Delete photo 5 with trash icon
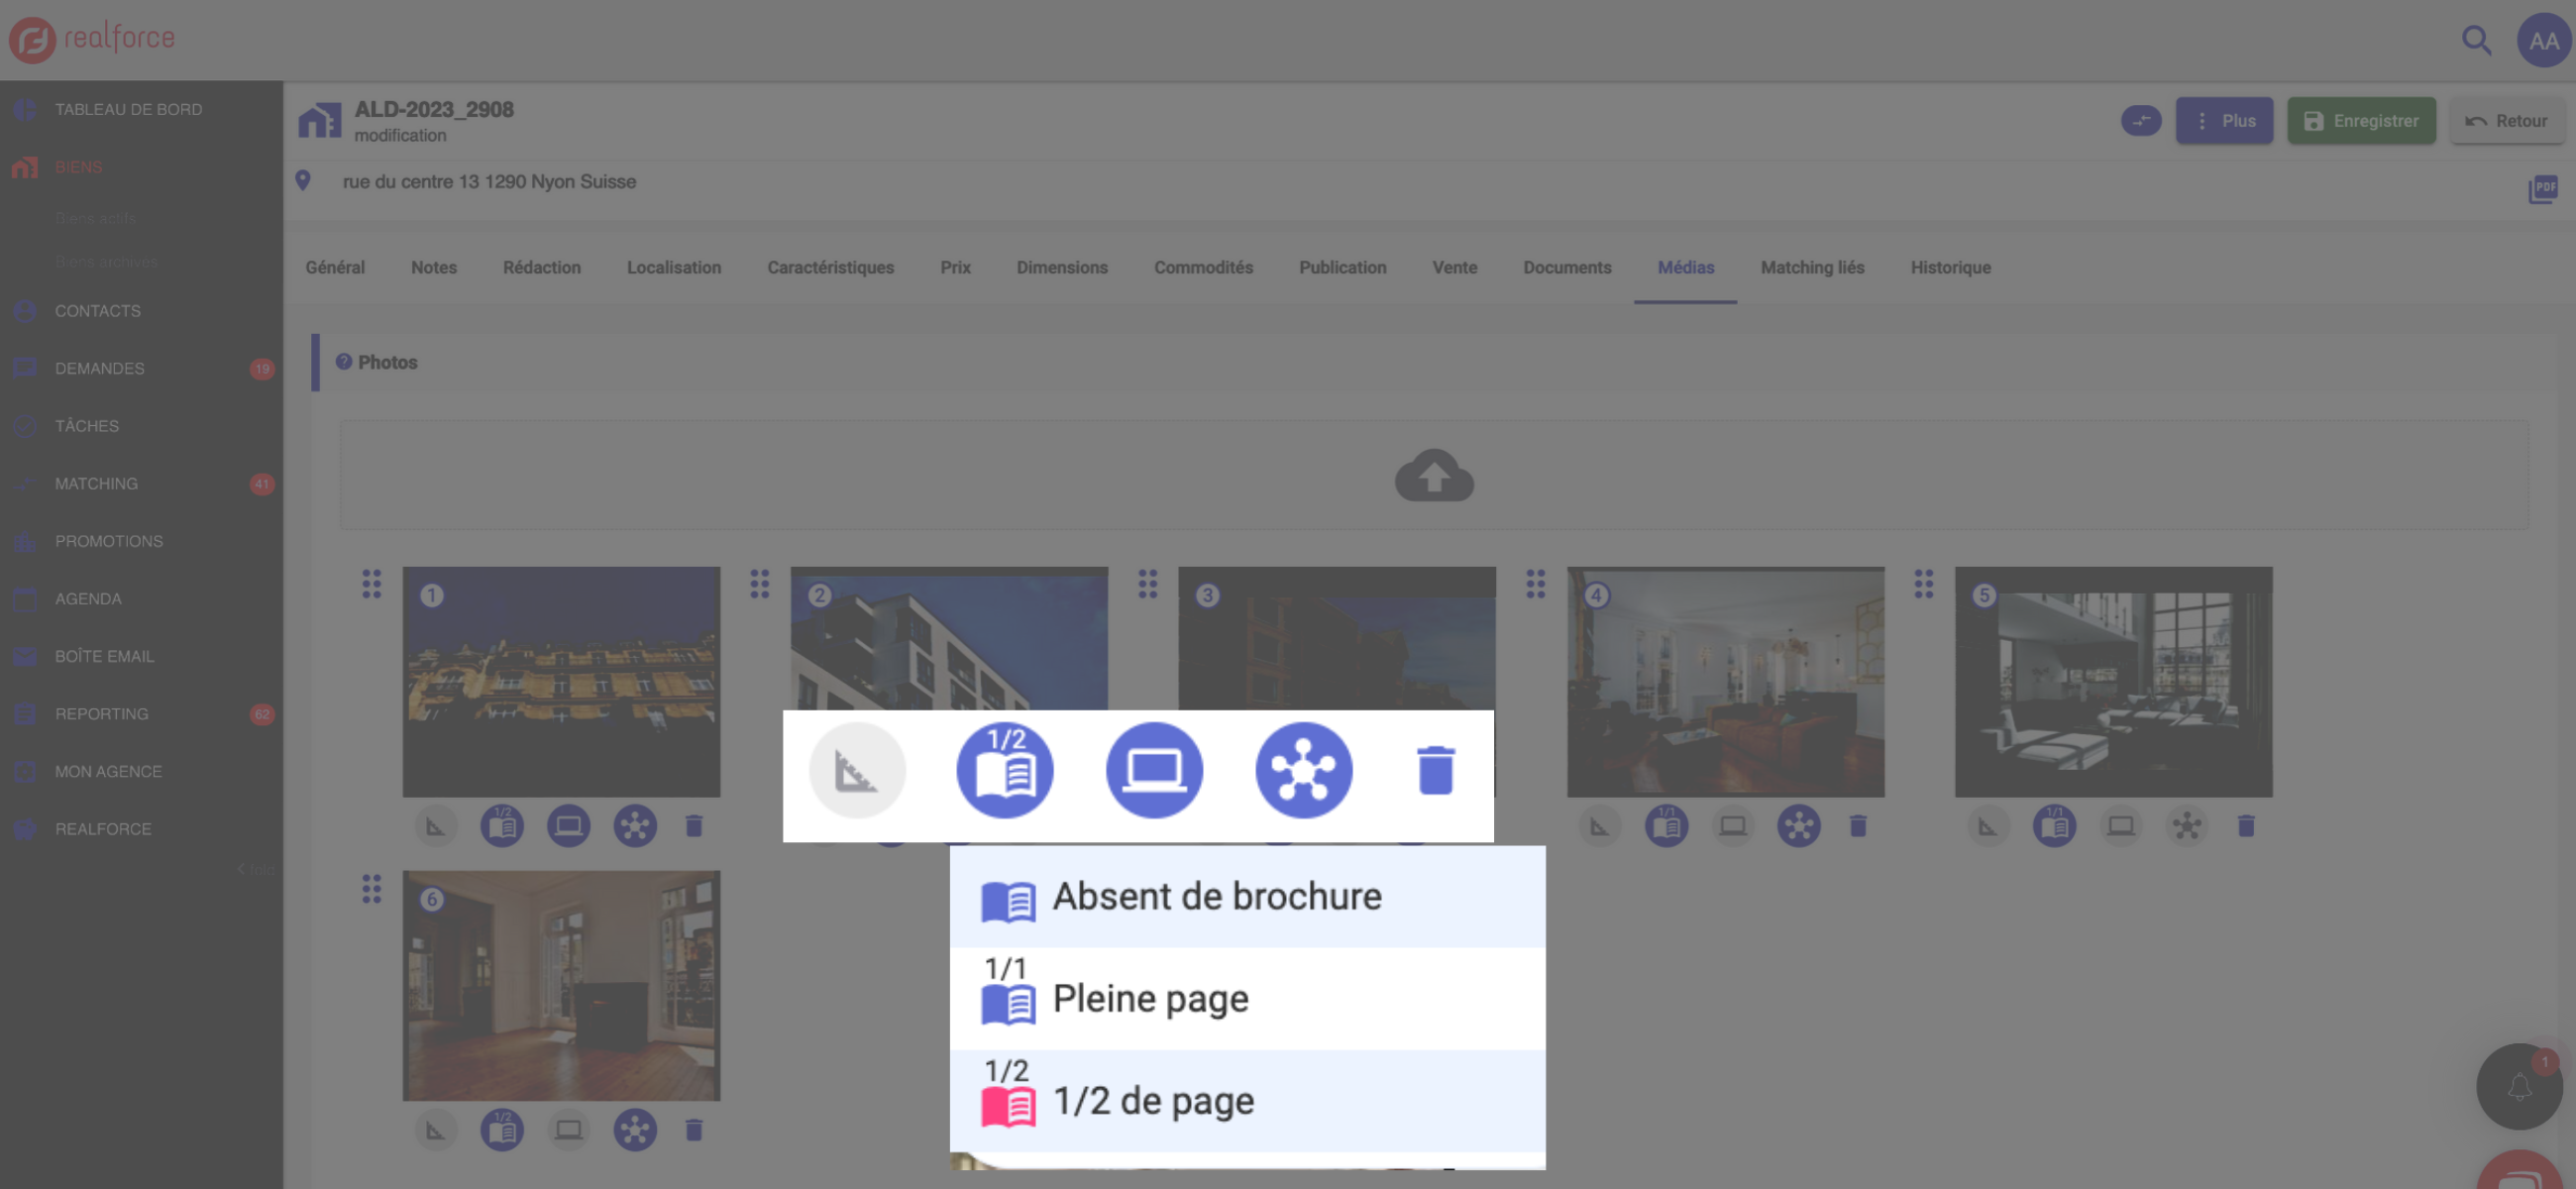 (x=2246, y=826)
